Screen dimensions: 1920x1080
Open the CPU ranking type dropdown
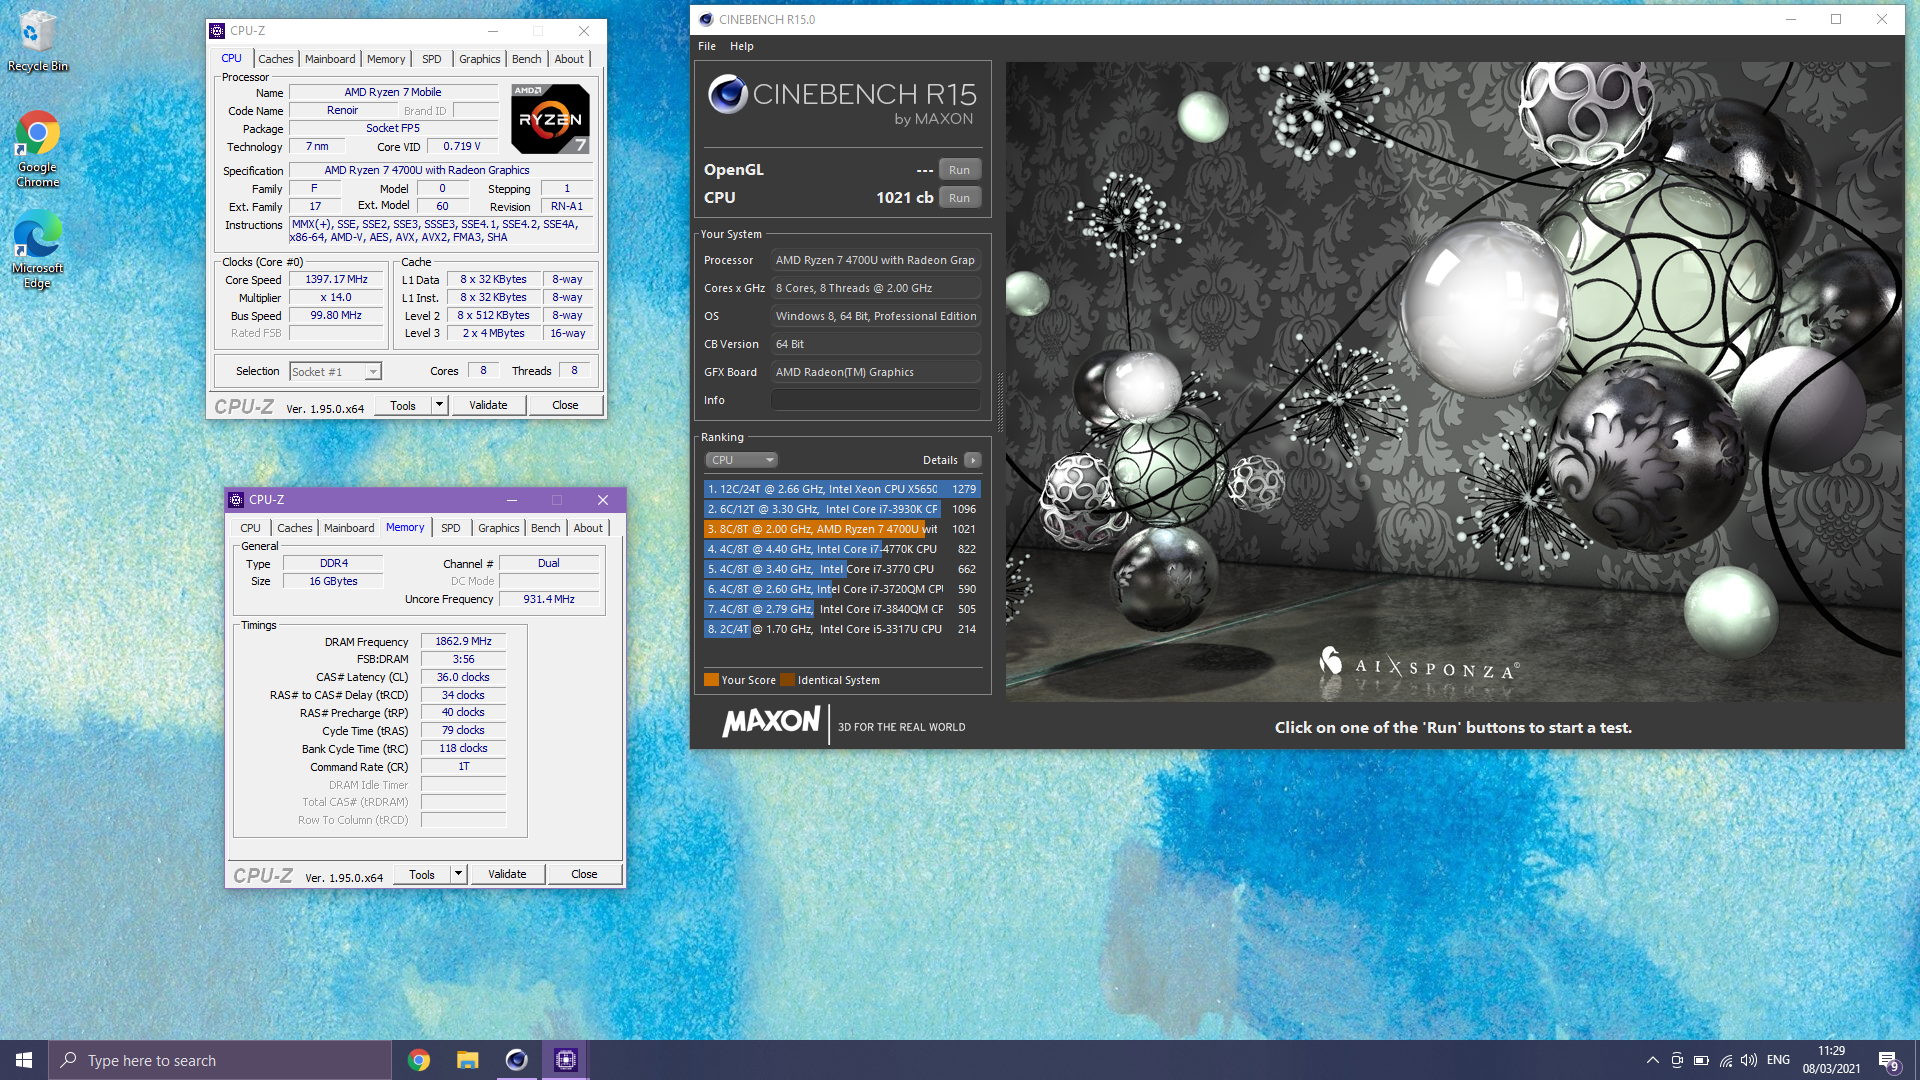click(x=742, y=460)
